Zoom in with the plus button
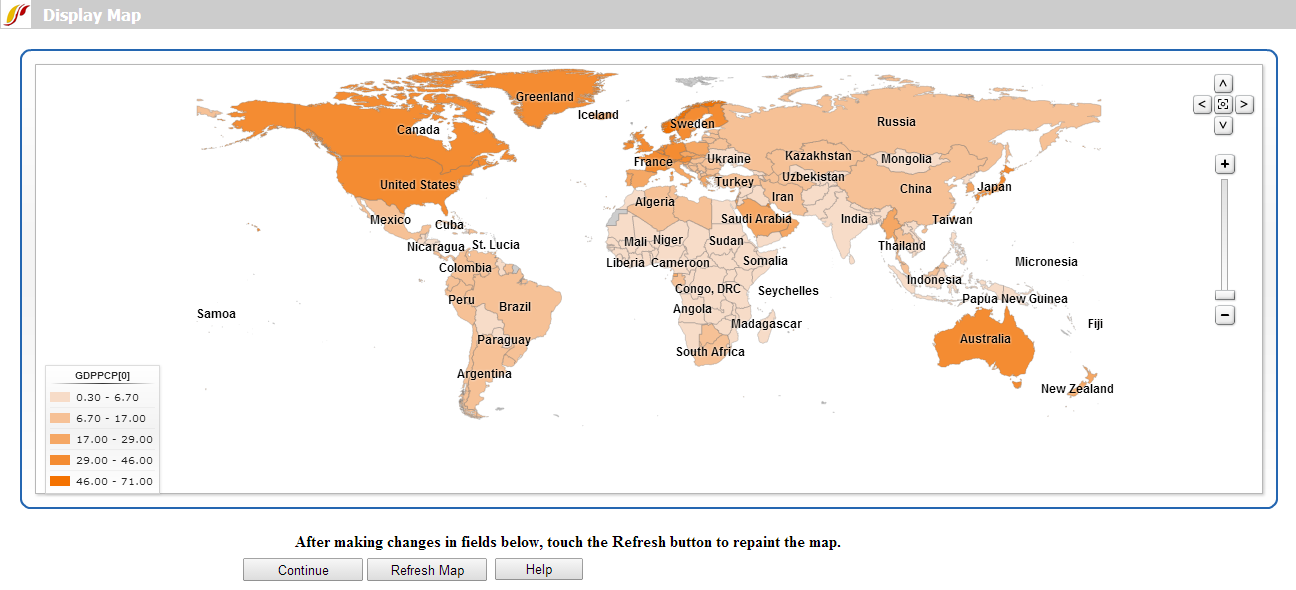This screenshot has height=590, width=1296. pos(1225,164)
